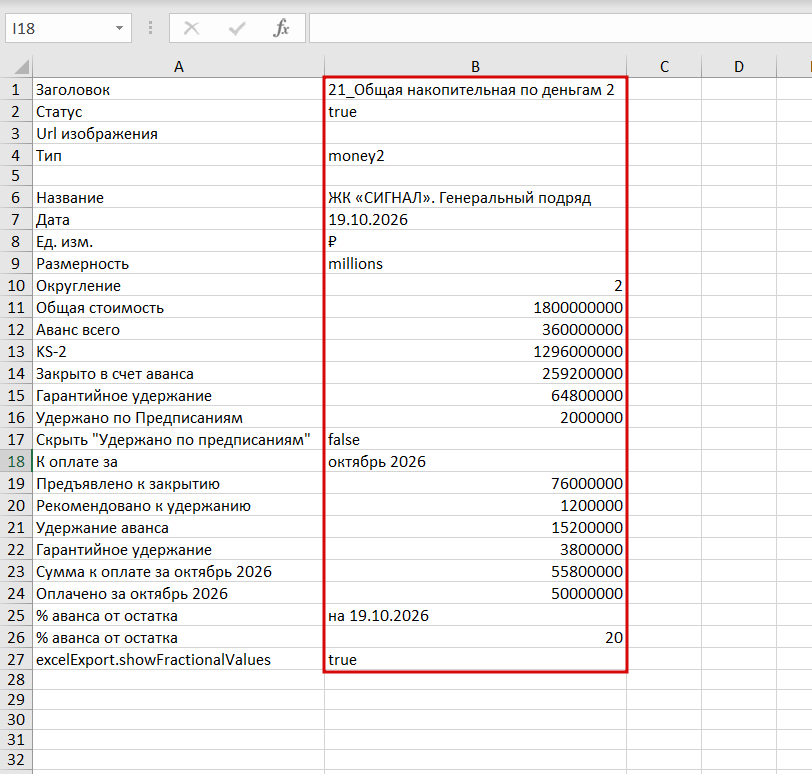Click the 'KS-2' label cell
This screenshot has width=812, height=774.
pyautogui.click(x=179, y=352)
